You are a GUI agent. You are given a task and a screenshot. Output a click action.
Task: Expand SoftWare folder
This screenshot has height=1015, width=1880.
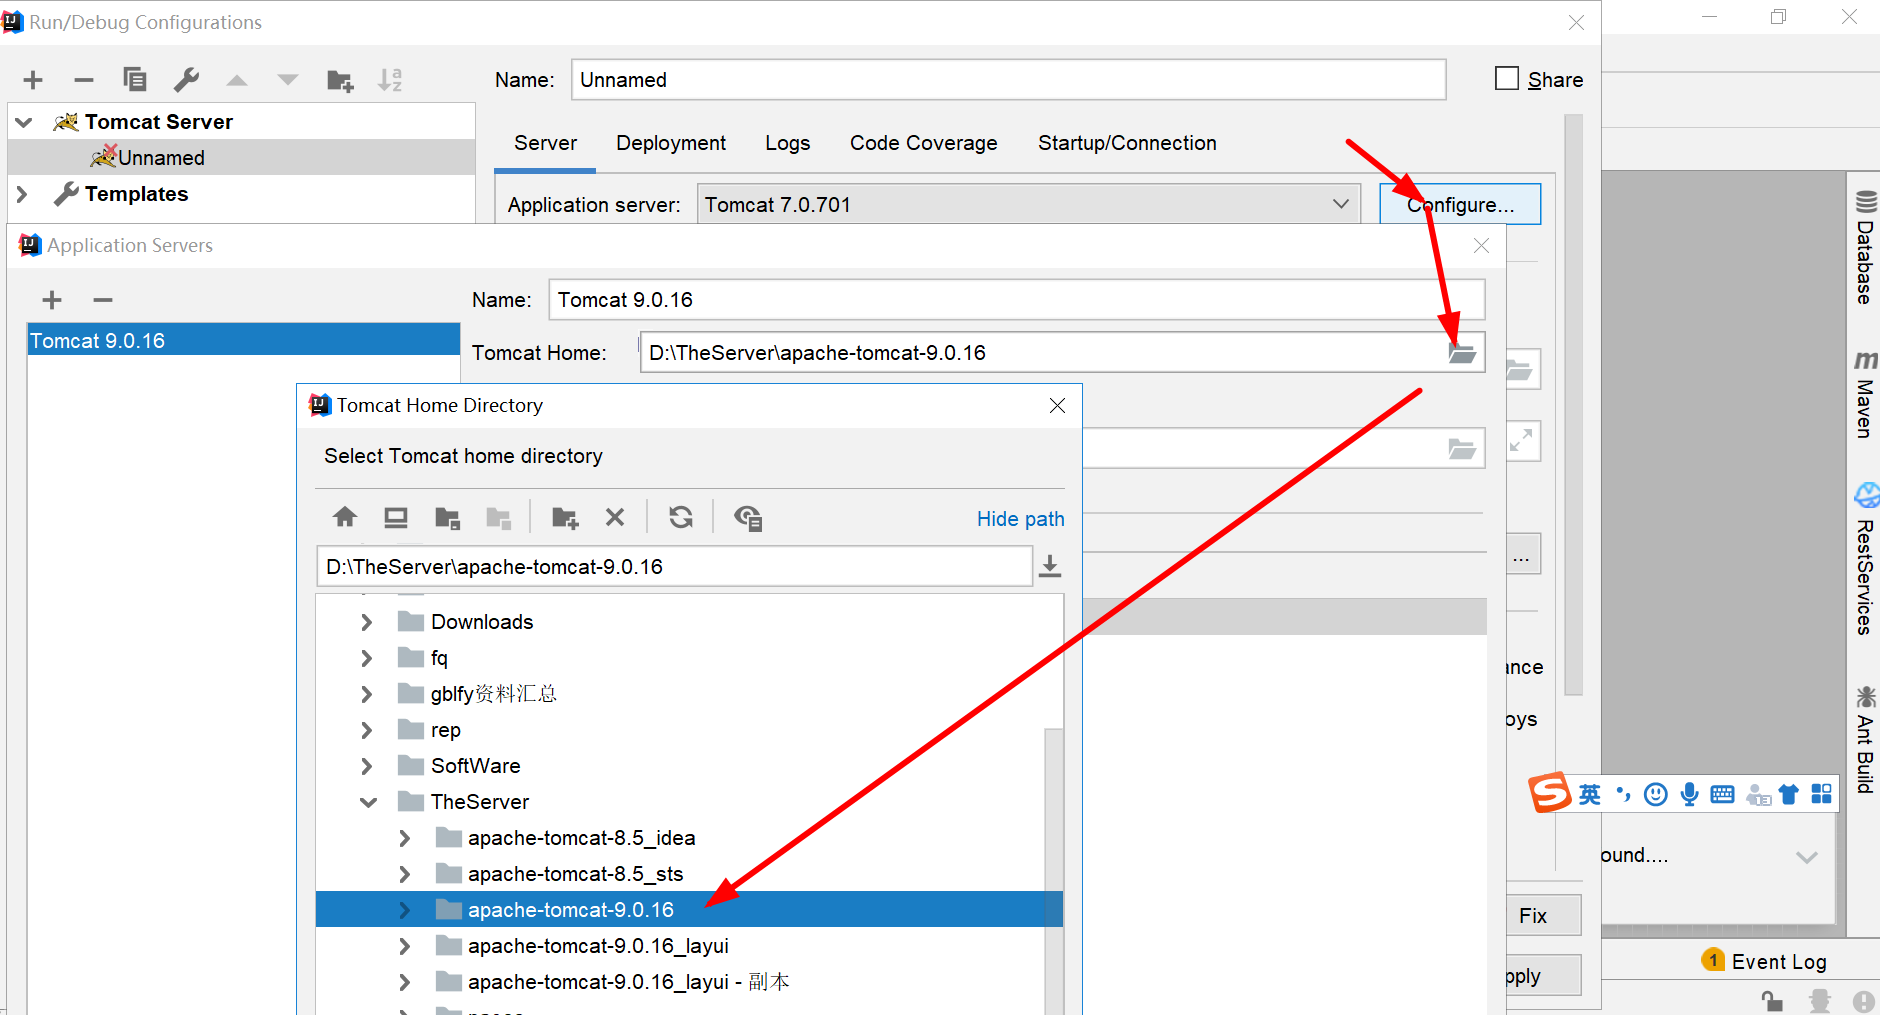(366, 766)
